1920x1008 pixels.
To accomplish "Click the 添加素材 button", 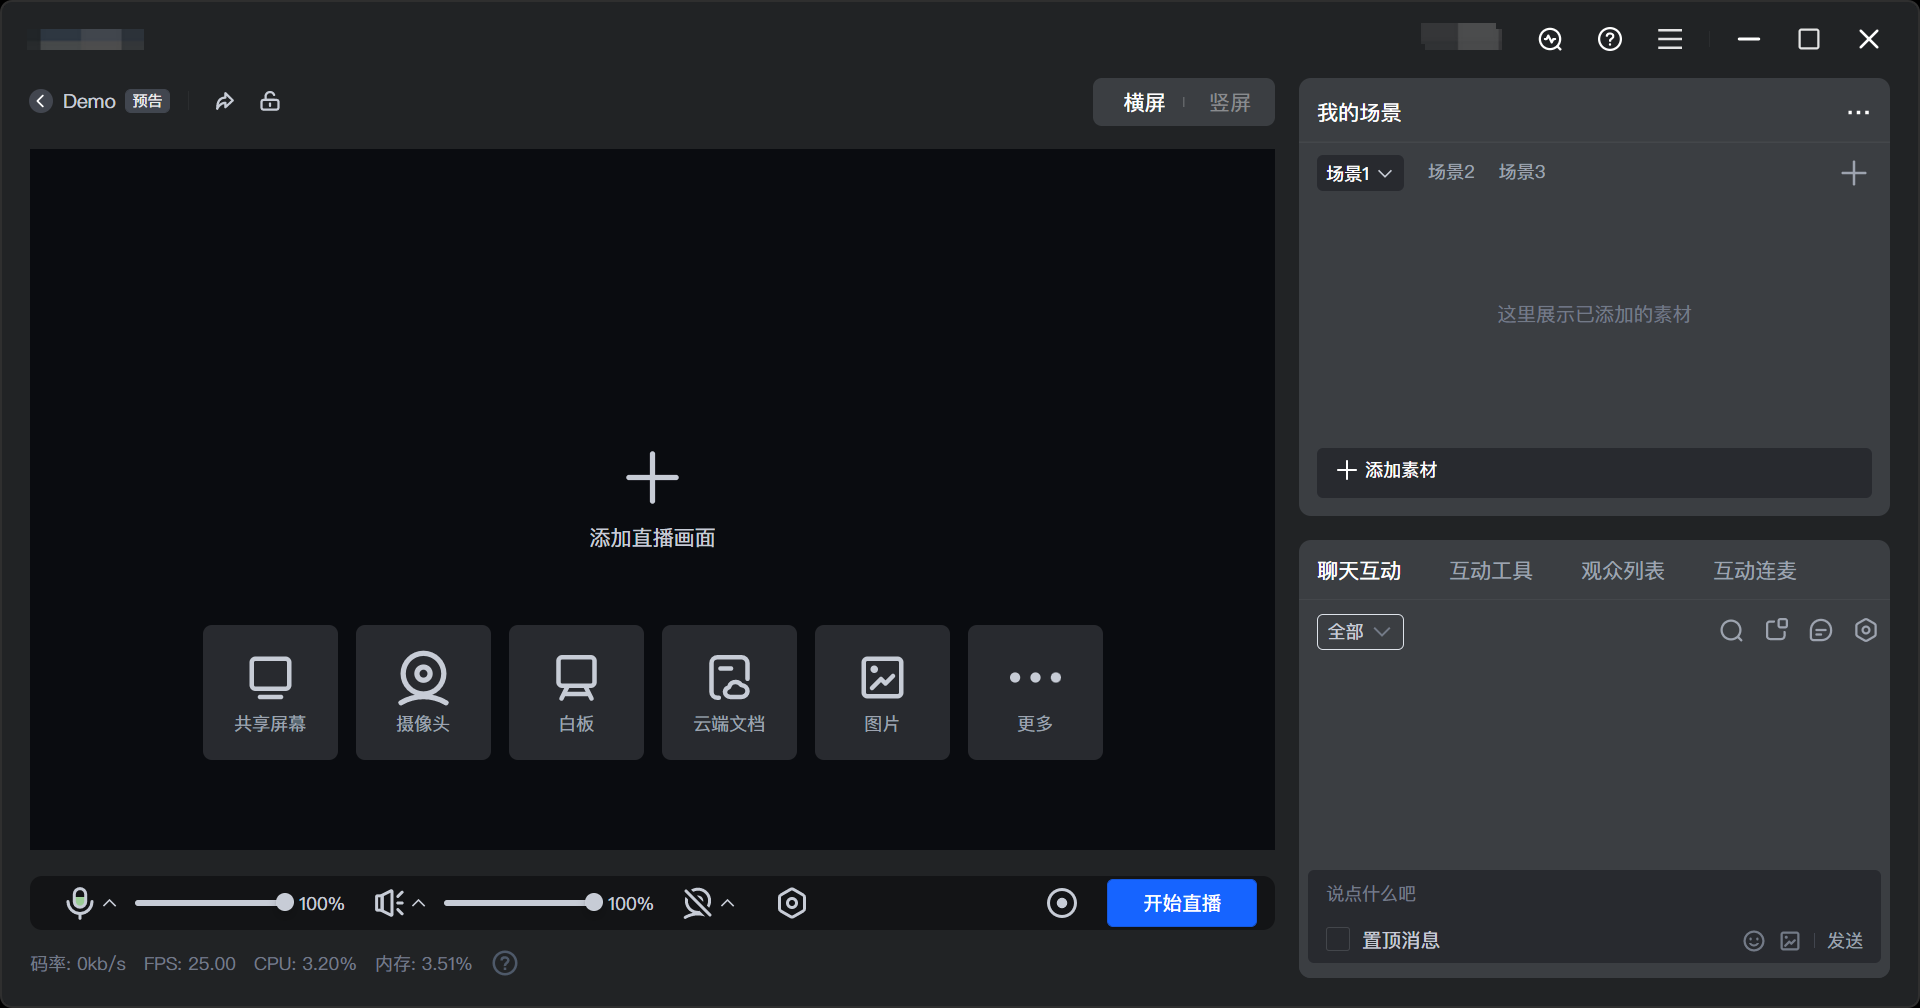I will pos(1593,471).
